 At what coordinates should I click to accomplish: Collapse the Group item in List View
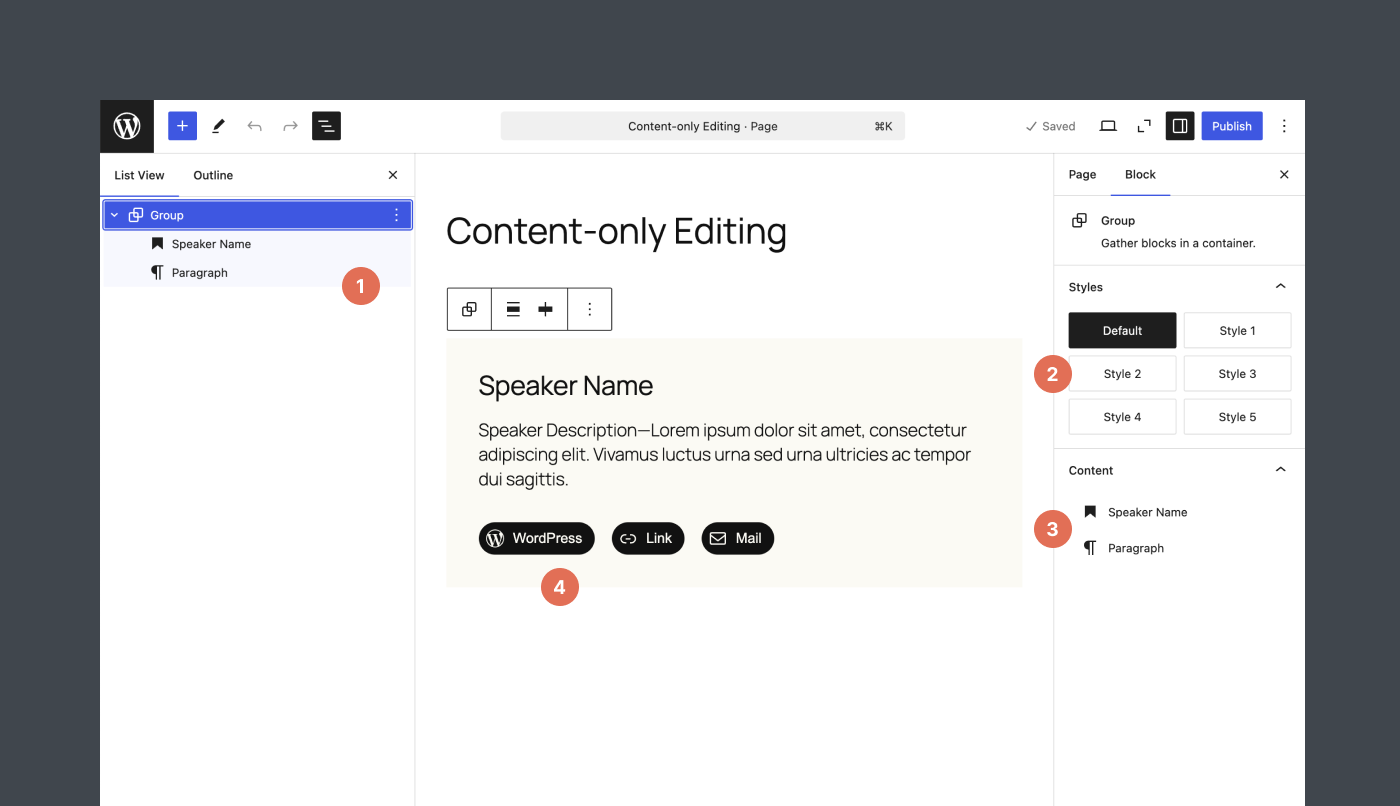114,215
